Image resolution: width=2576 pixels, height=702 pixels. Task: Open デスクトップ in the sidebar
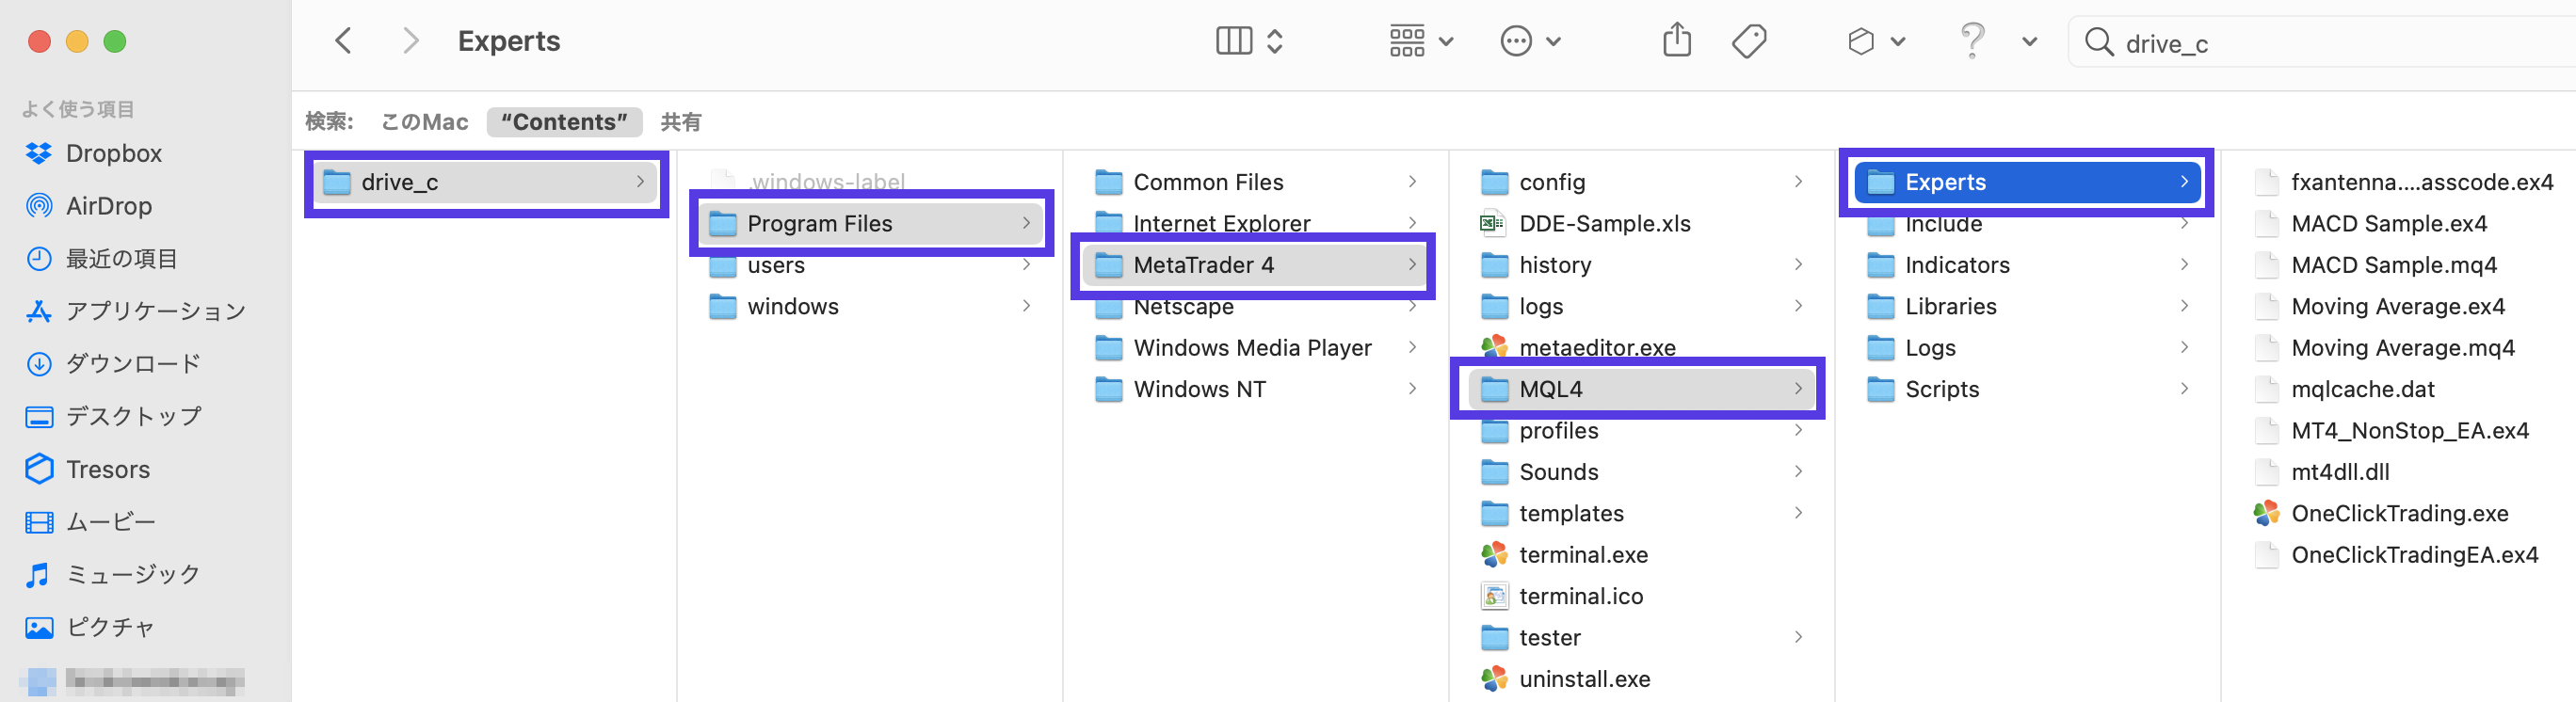[x=112, y=416]
